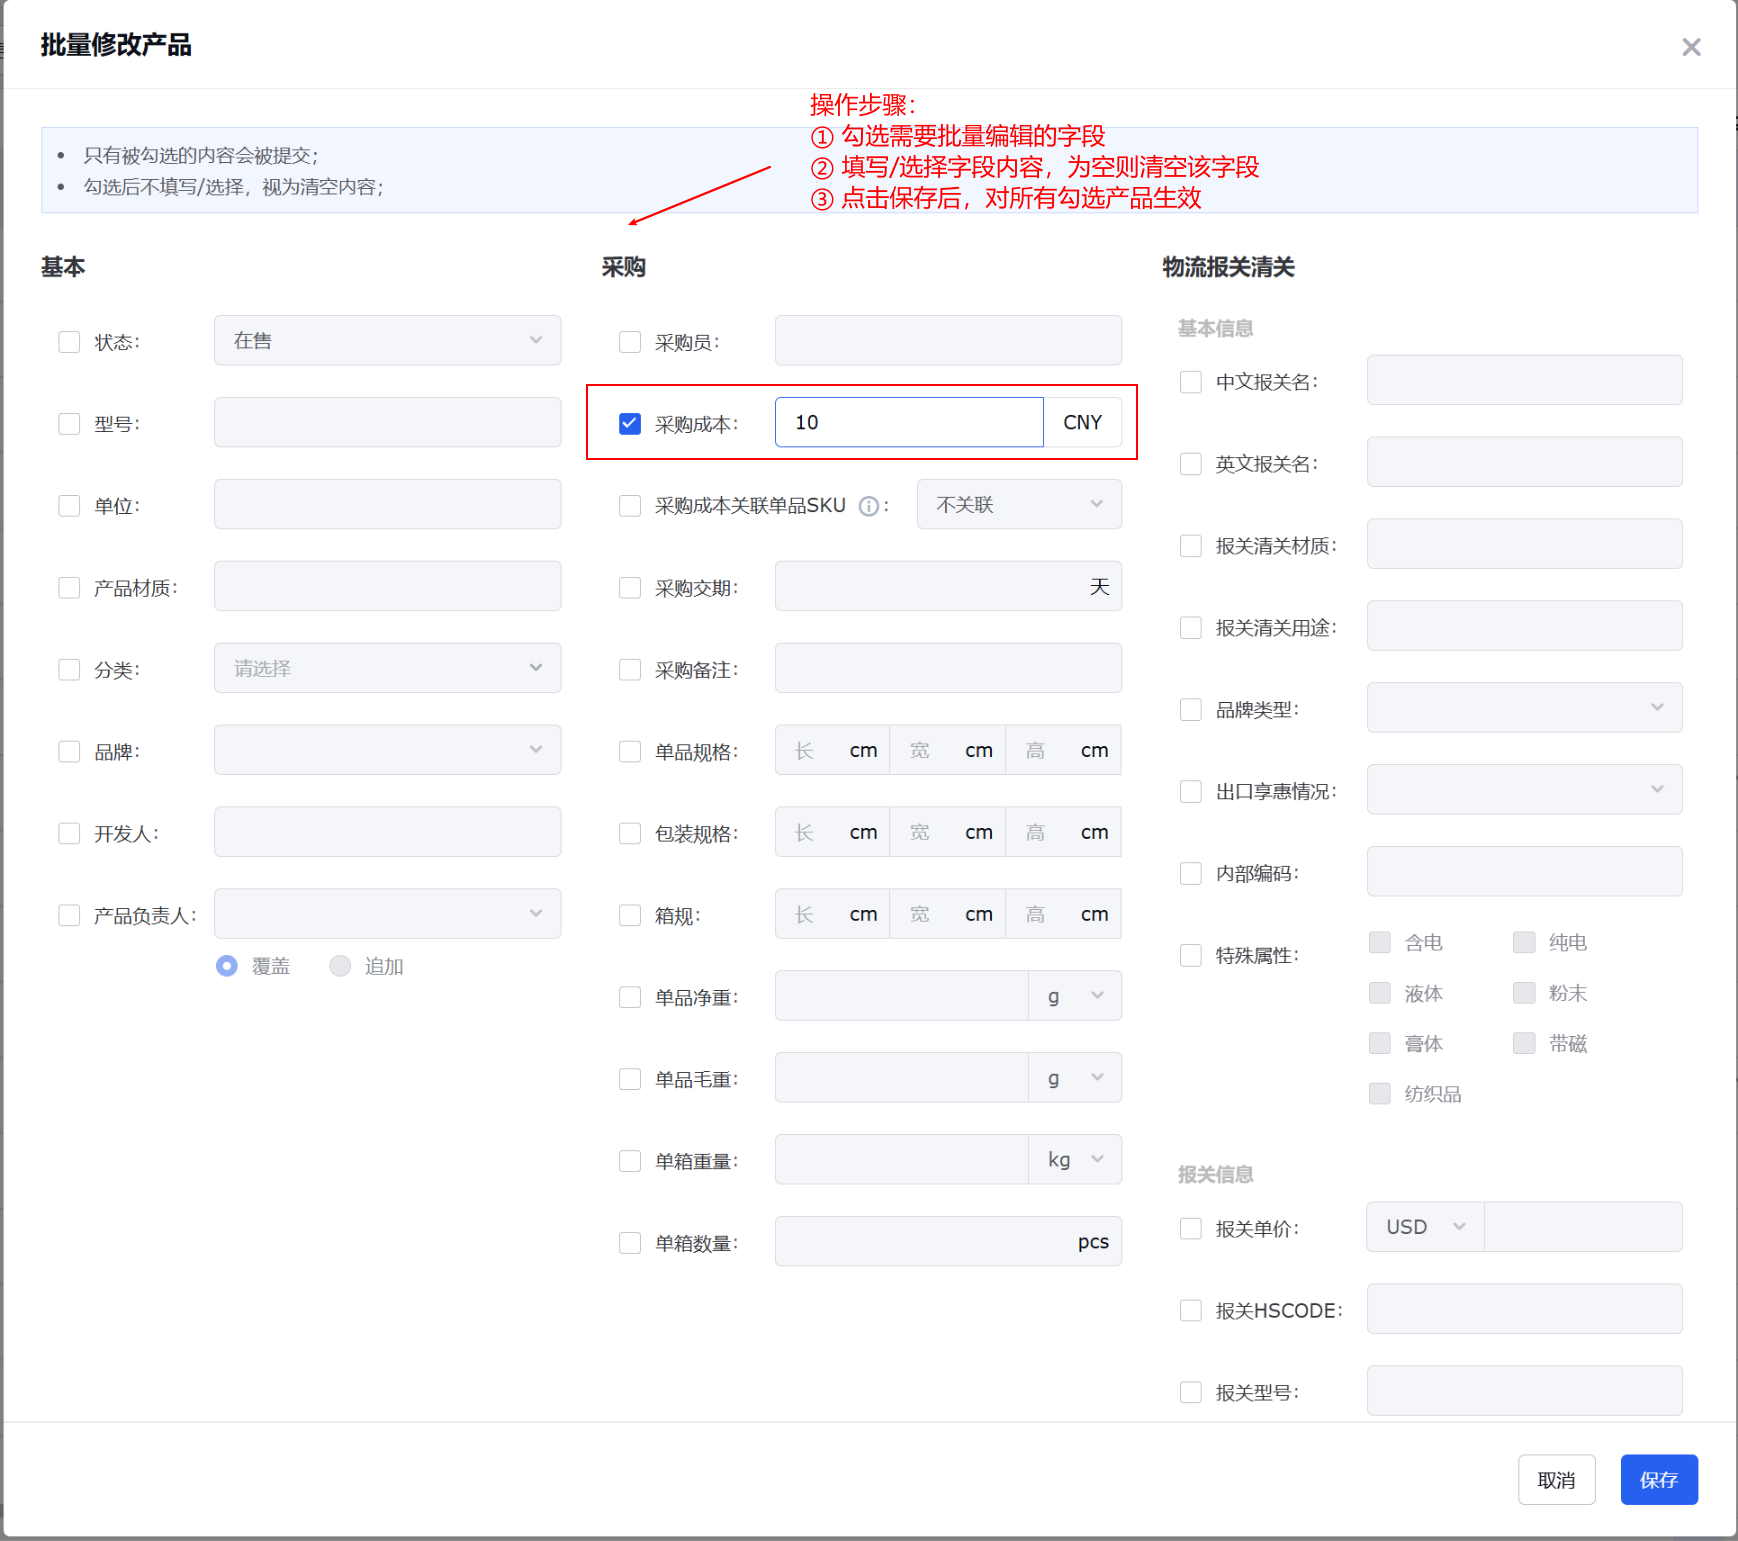Viewport: 1738px width, 1541px height.
Task: Check the 报关清关材质 checkbox
Action: point(1191,546)
